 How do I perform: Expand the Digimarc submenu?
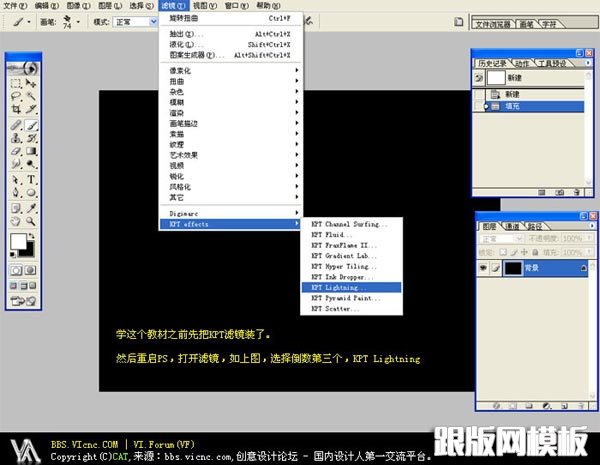click(x=231, y=214)
